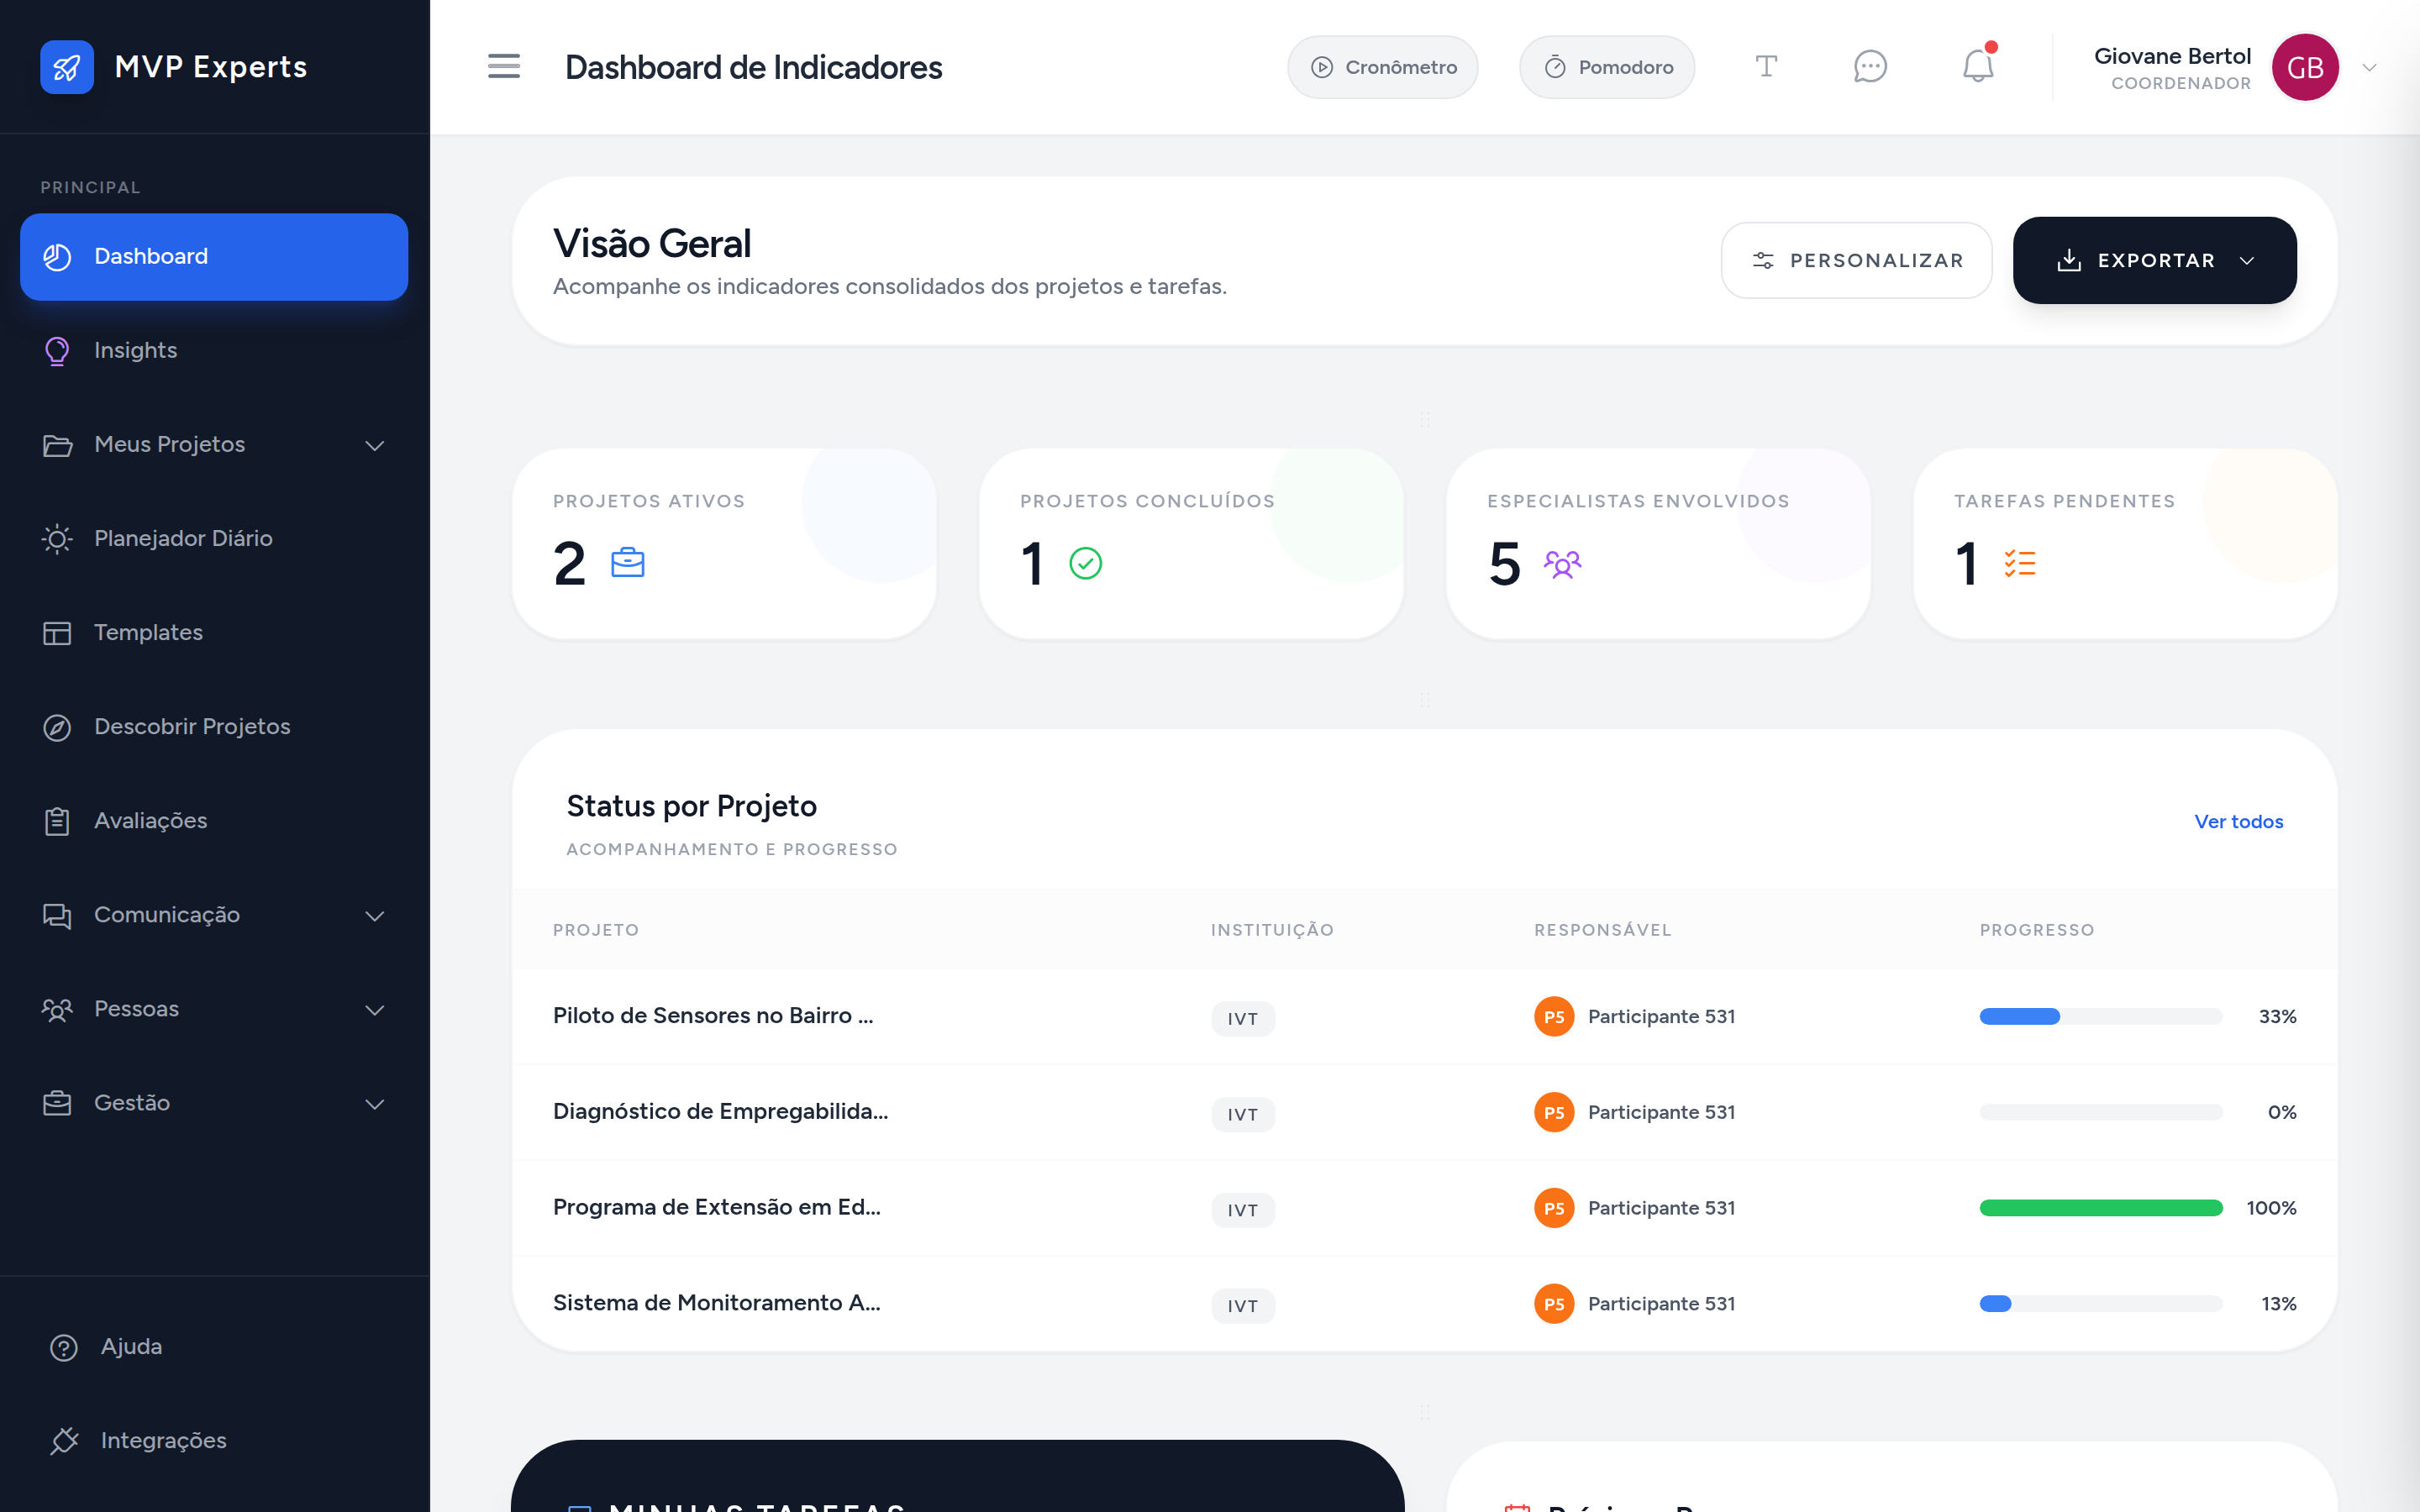
Task: Open the text size T icon
Action: click(1766, 67)
